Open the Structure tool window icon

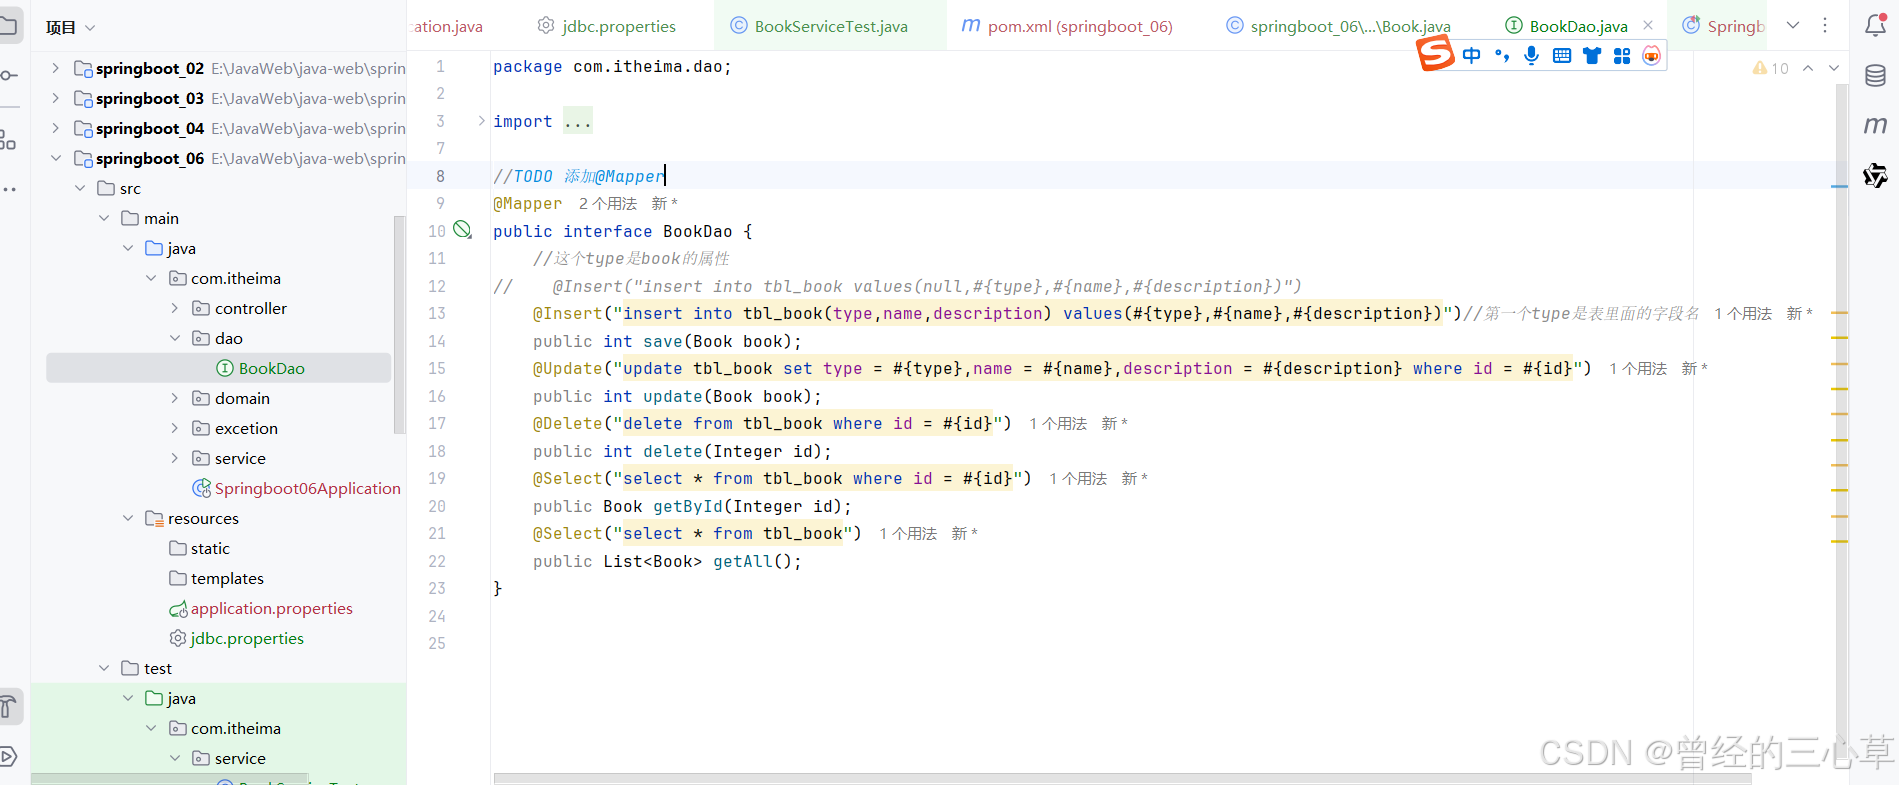pos(8,140)
